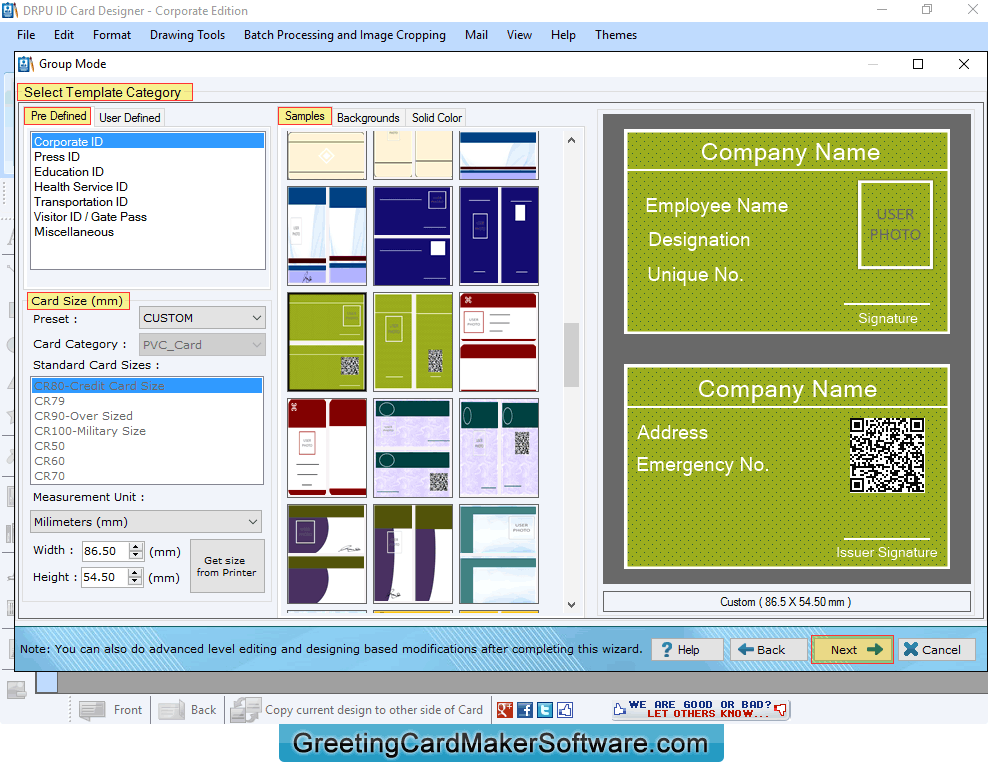Increase Width with the spinner arrow

pyautogui.click(x=135, y=547)
